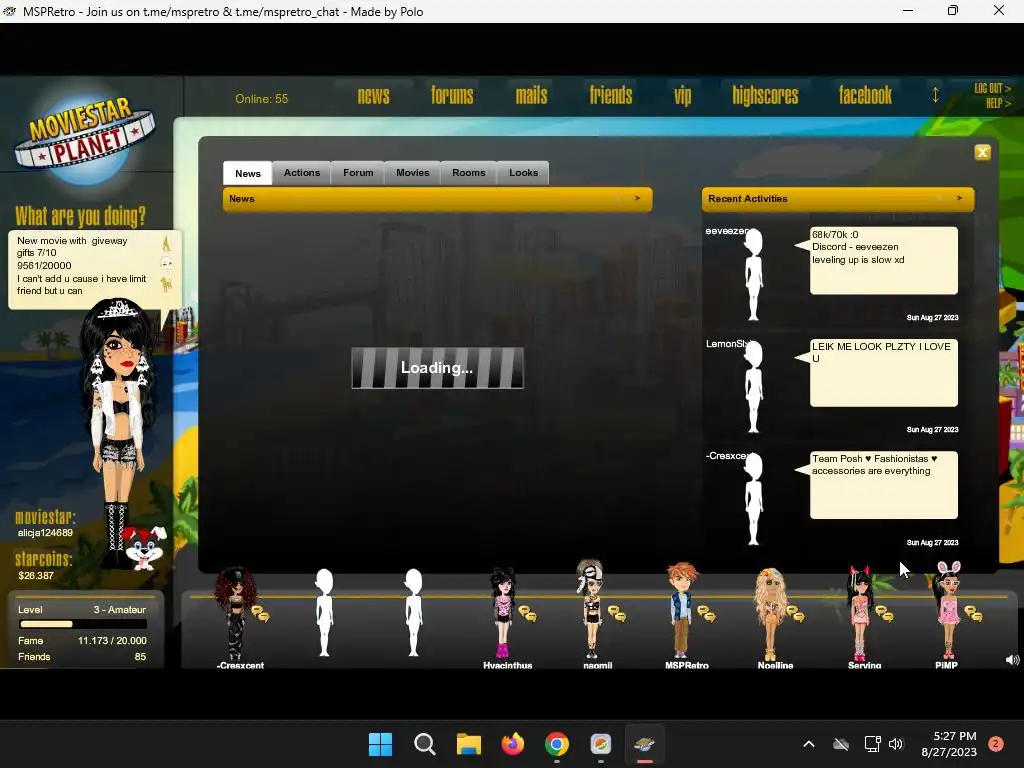Screen dimensions: 1024x768
Task: Open the vip page
Action: pyautogui.click(x=682, y=97)
